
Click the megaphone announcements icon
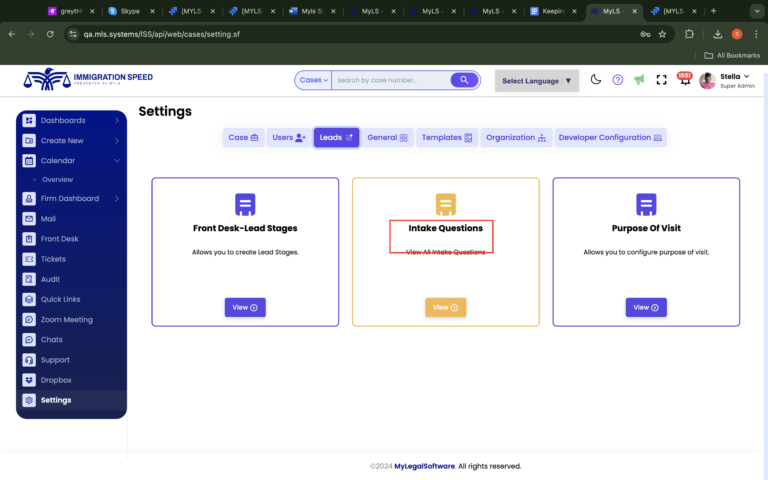point(639,80)
